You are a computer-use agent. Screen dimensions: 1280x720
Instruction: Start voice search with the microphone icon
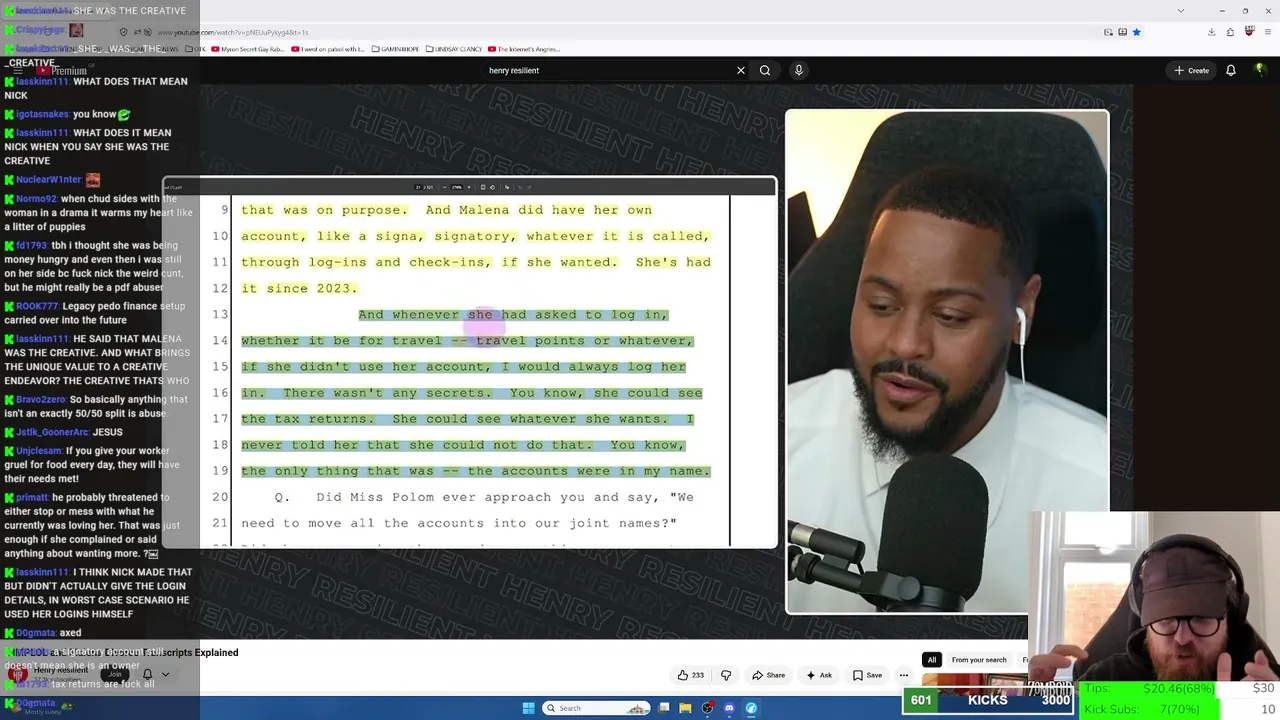(798, 70)
